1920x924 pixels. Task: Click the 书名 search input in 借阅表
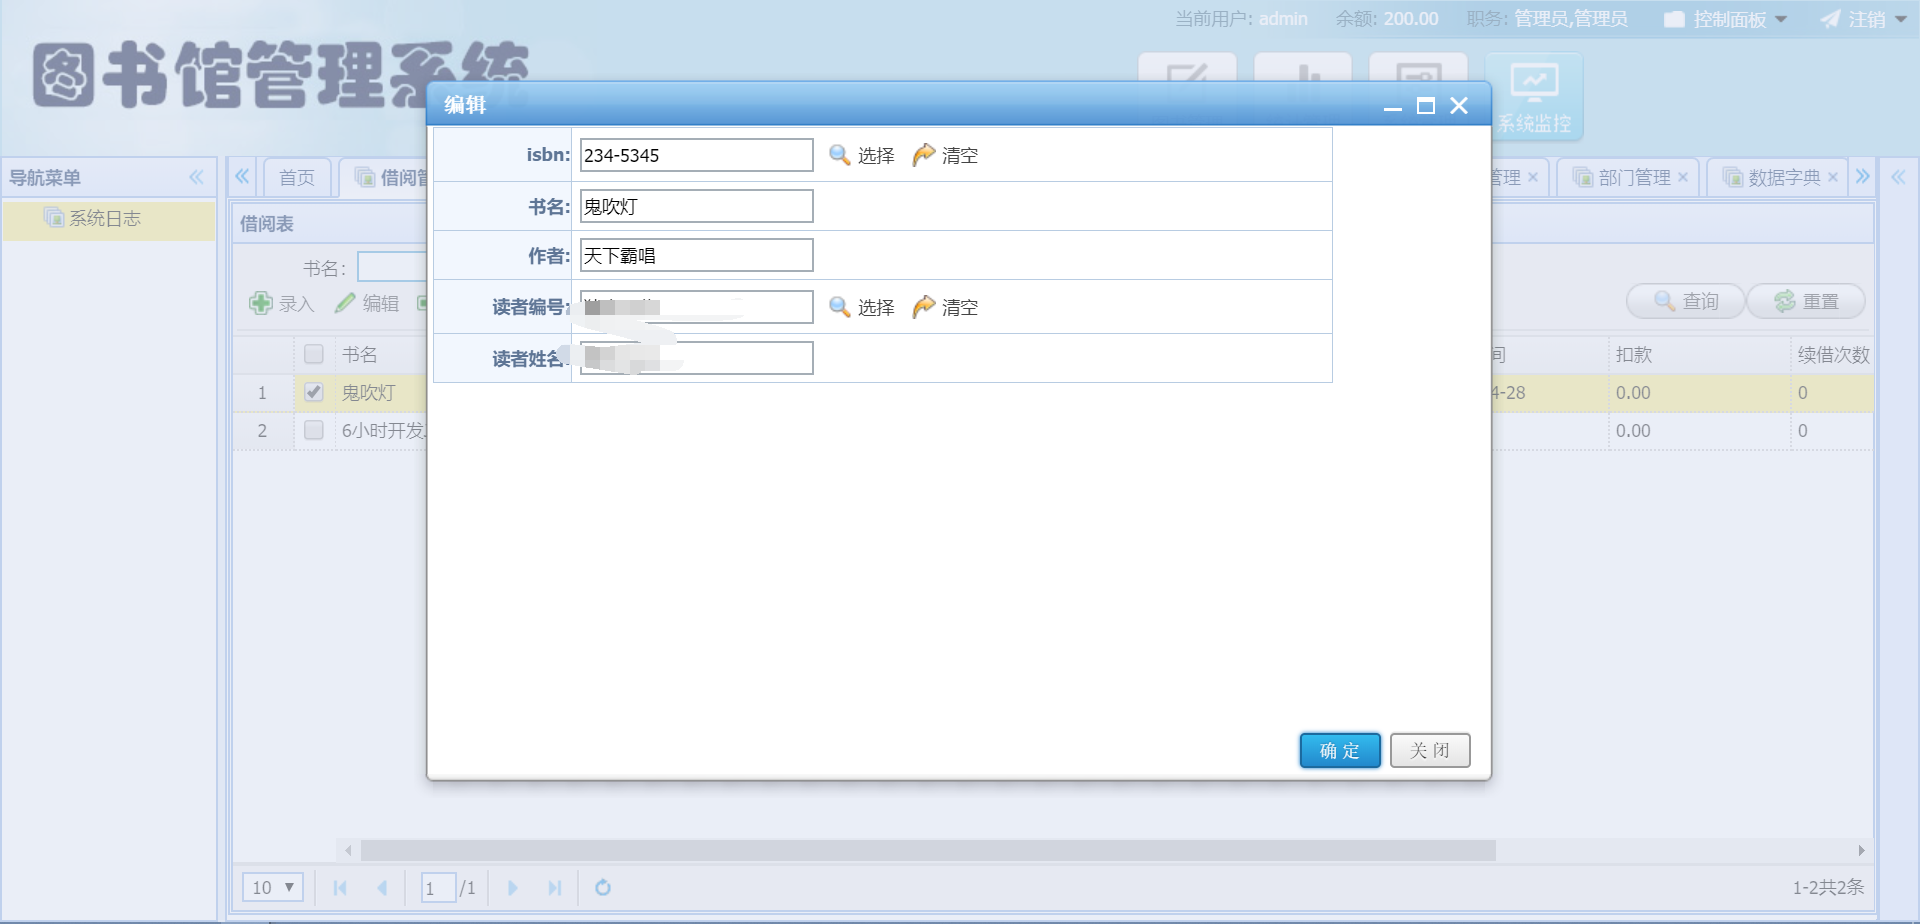392,267
